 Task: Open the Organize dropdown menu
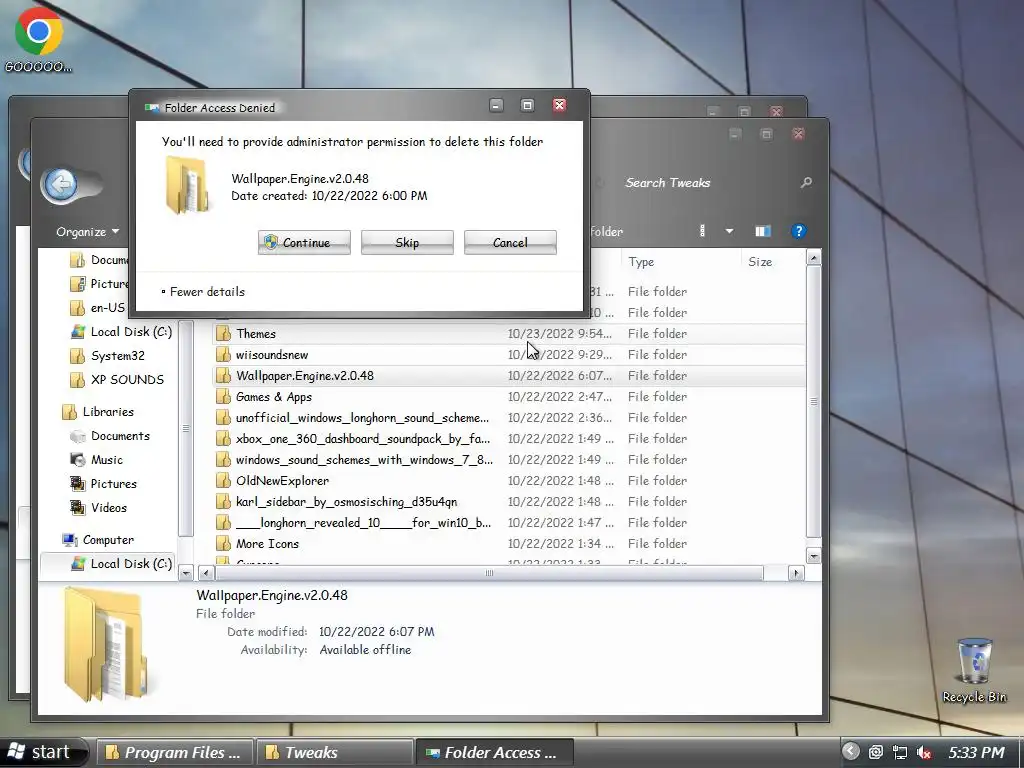[88, 232]
